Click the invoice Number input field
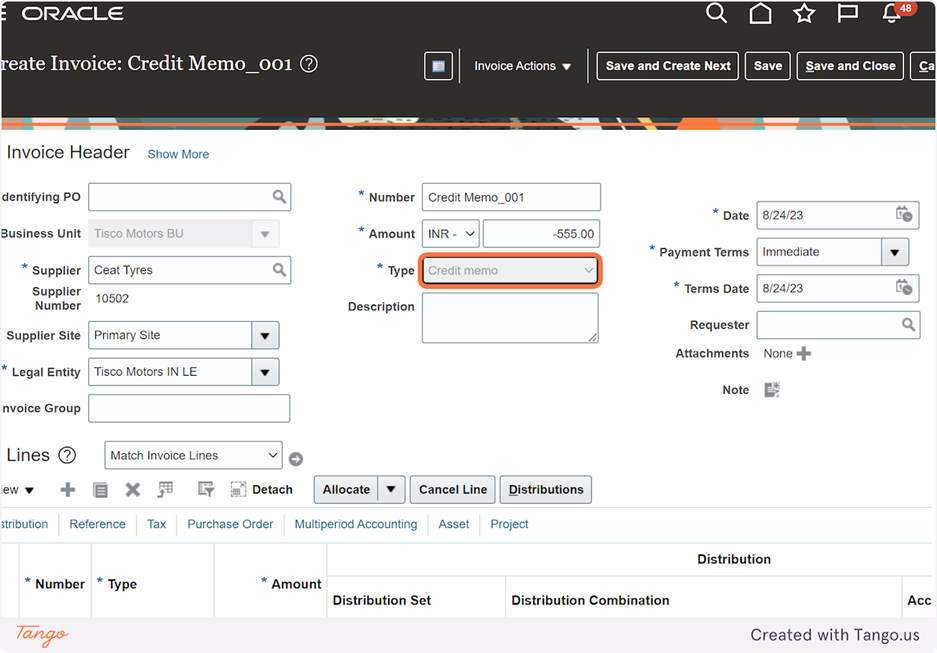This screenshot has width=937, height=653. click(511, 197)
